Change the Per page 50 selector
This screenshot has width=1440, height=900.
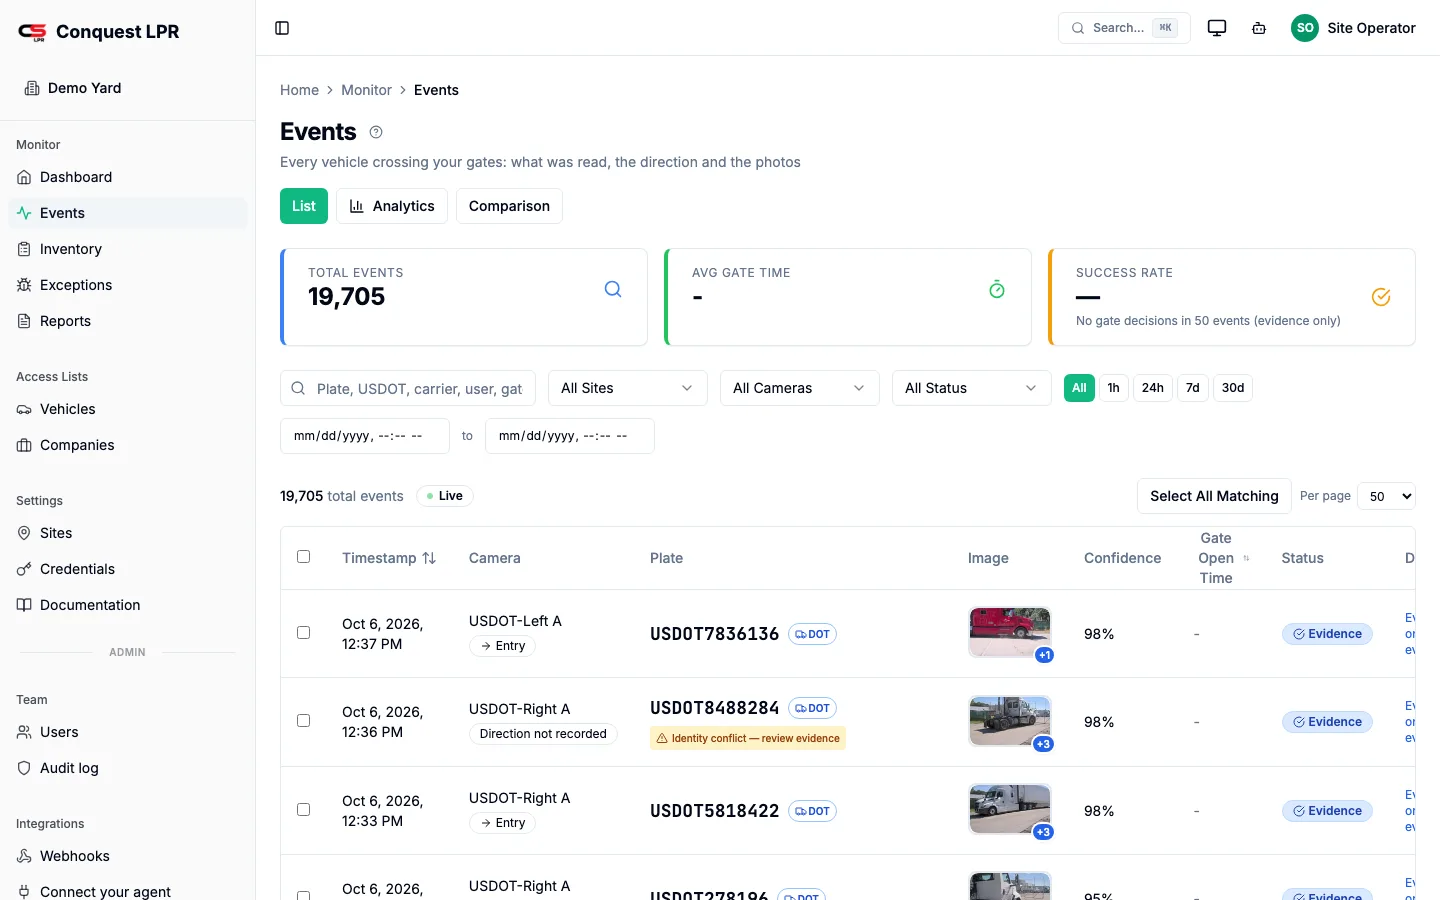pyautogui.click(x=1386, y=496)
